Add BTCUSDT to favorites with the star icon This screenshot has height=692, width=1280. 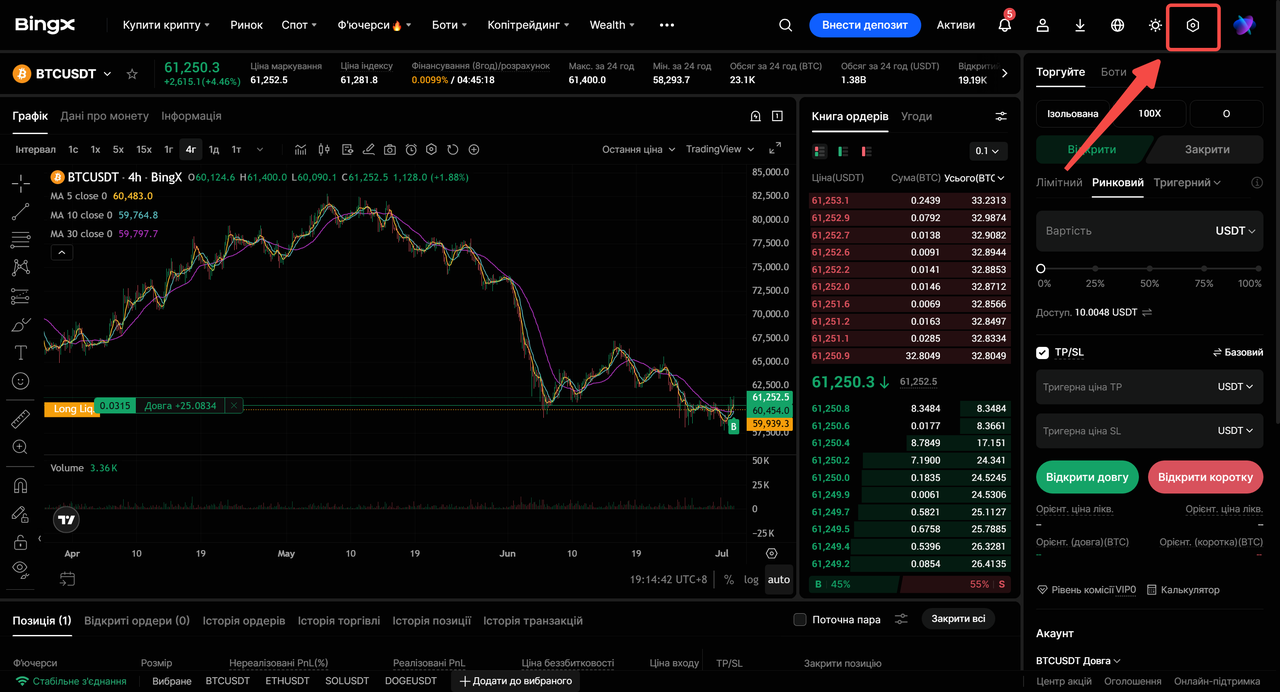pos(132,74)
